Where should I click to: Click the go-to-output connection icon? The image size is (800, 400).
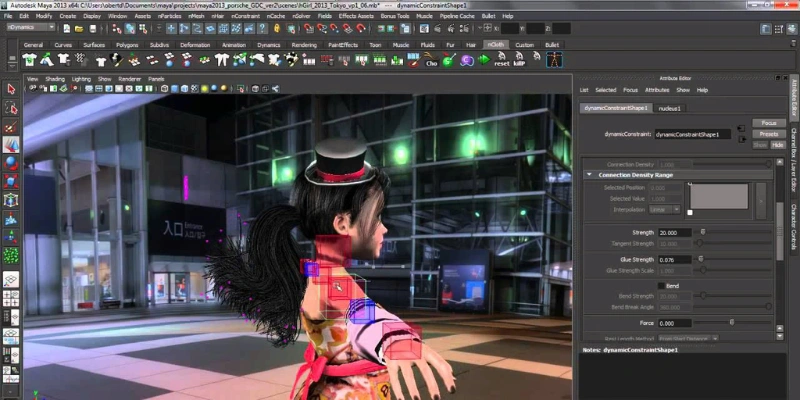point(741,138)
